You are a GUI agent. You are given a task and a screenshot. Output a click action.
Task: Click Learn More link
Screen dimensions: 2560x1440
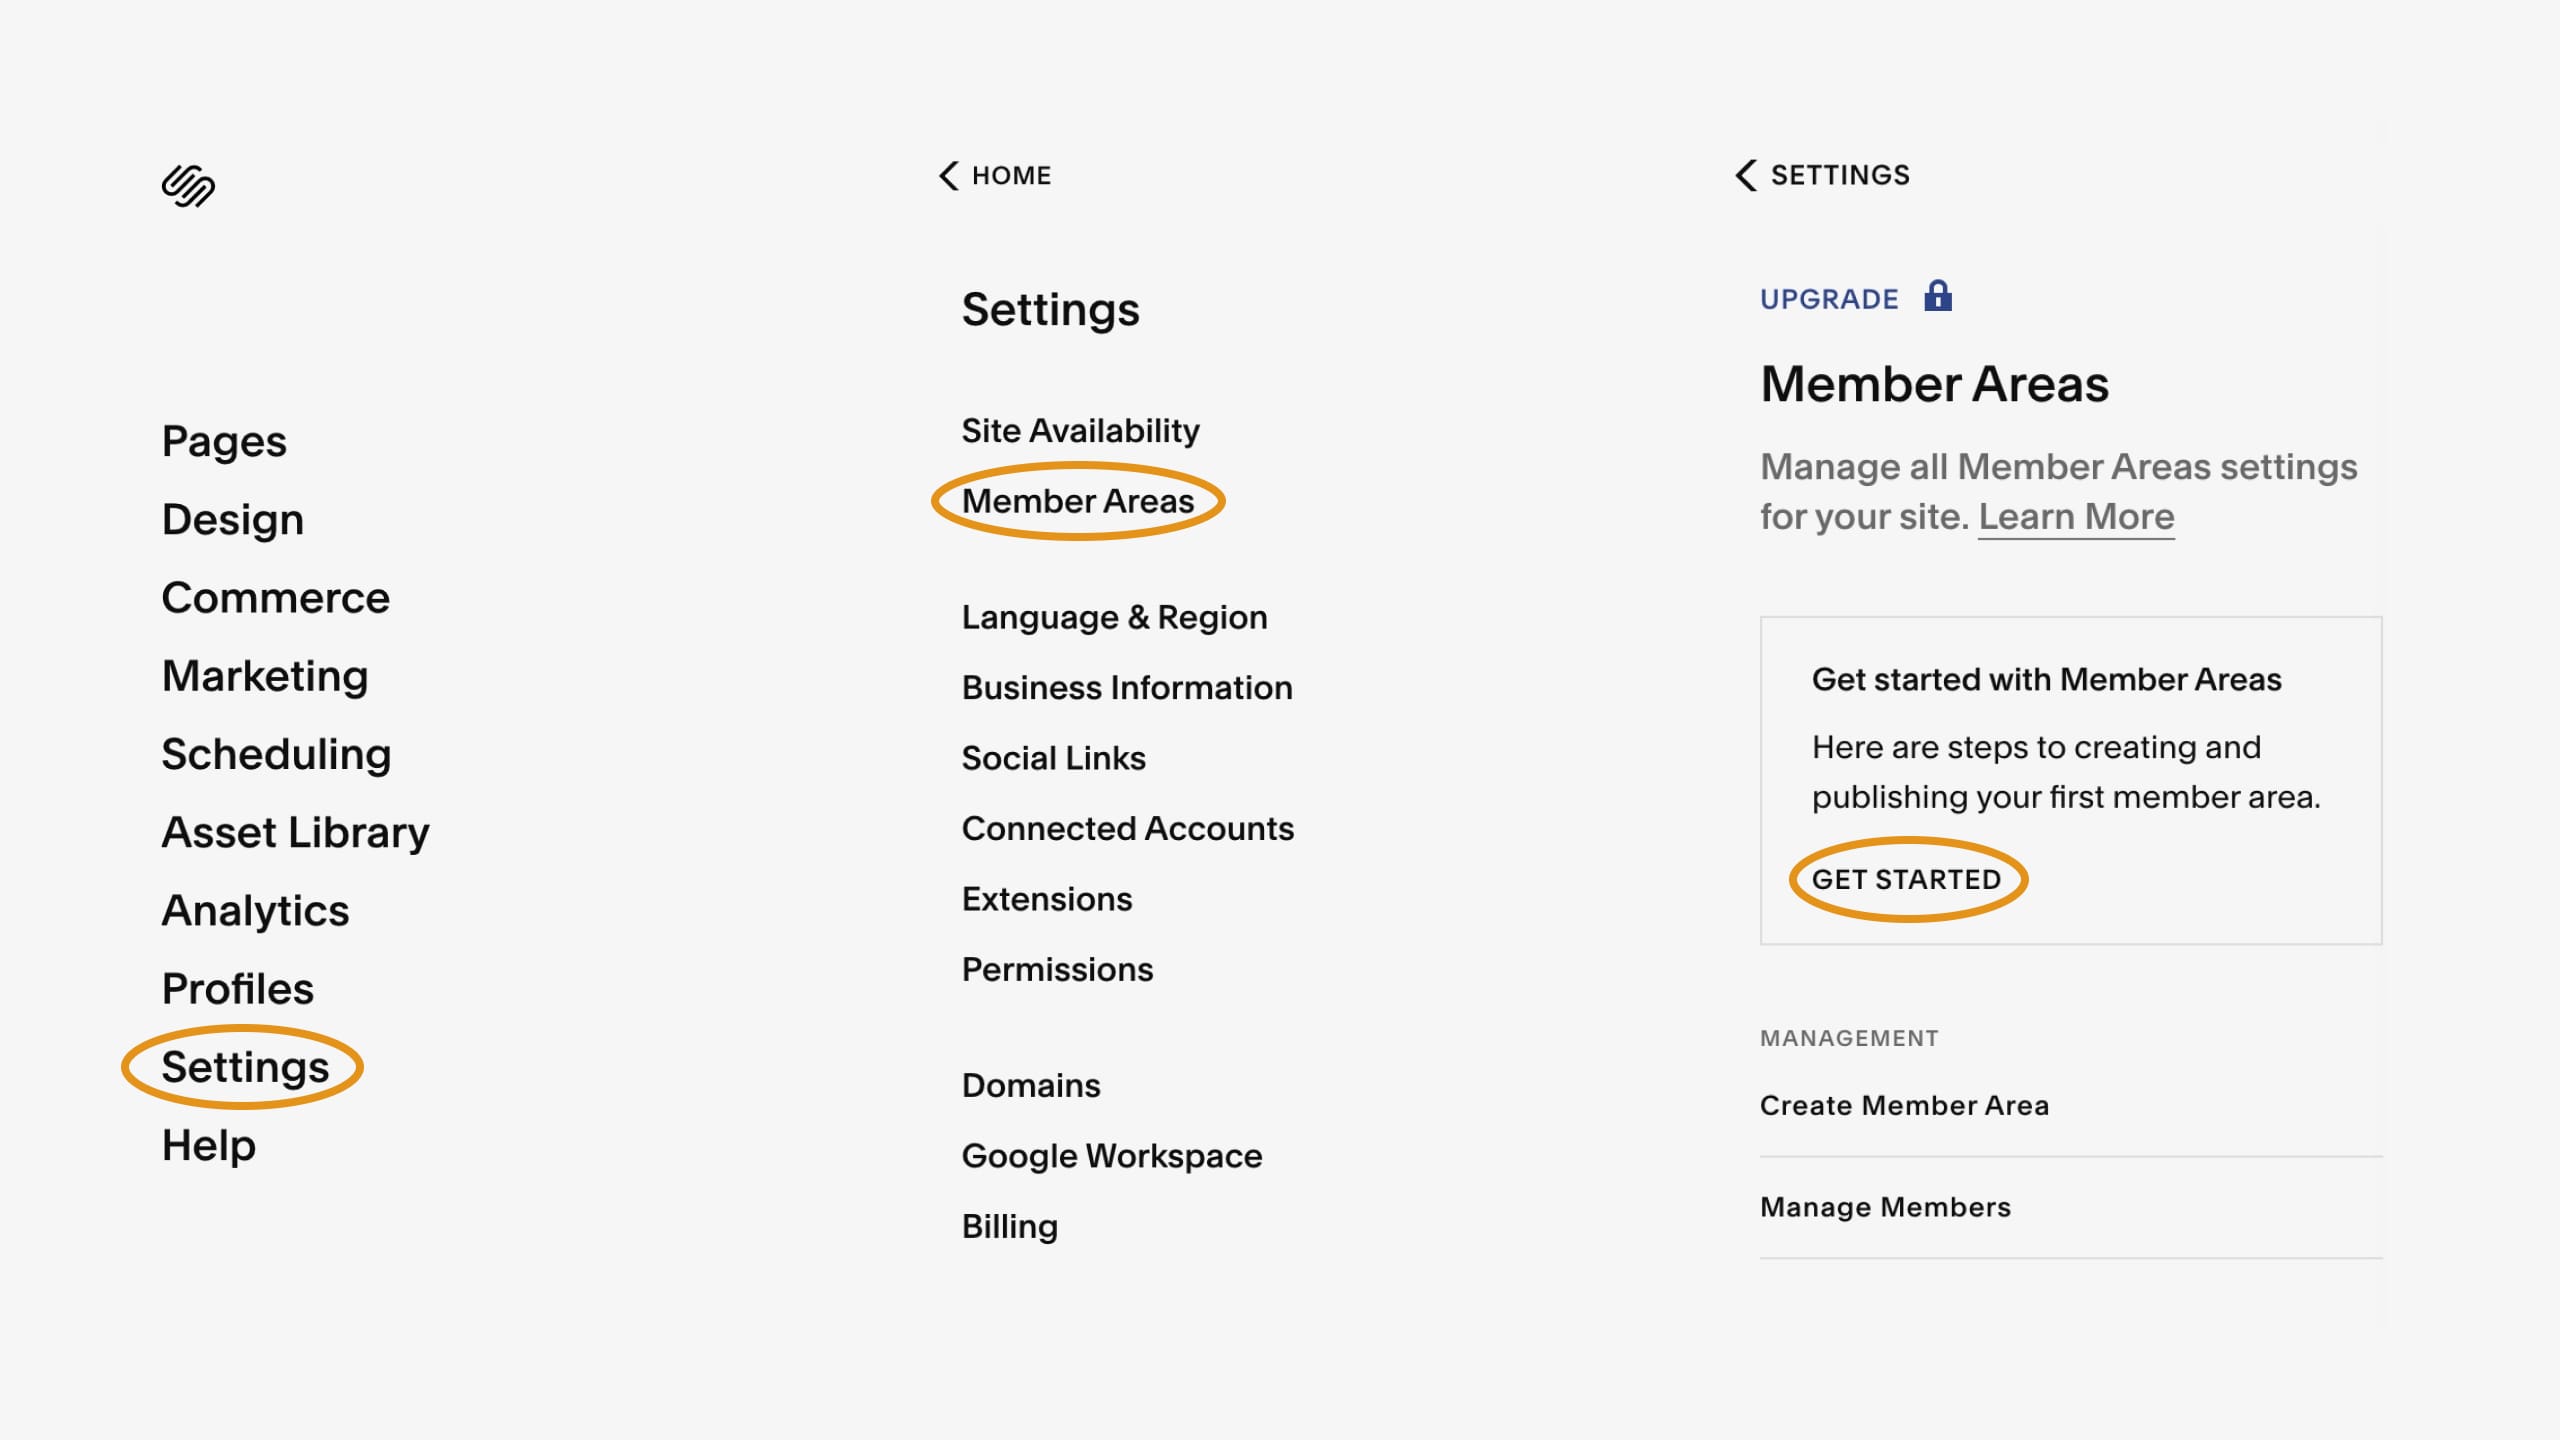[2076, 515]
